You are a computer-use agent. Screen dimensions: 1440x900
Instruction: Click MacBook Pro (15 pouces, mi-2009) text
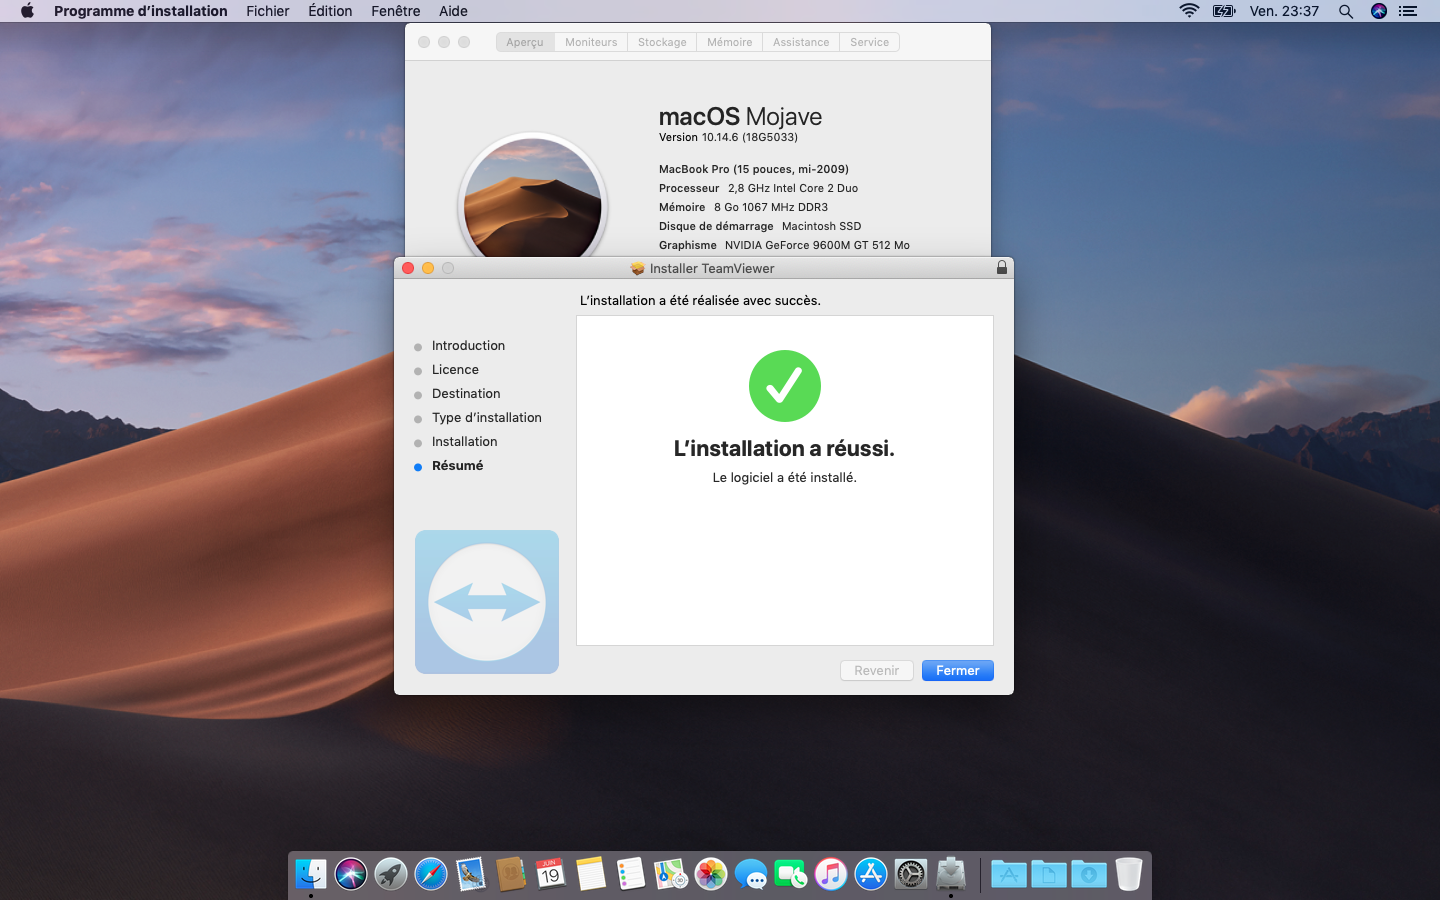pyautogui.click(x=754, y=169)
